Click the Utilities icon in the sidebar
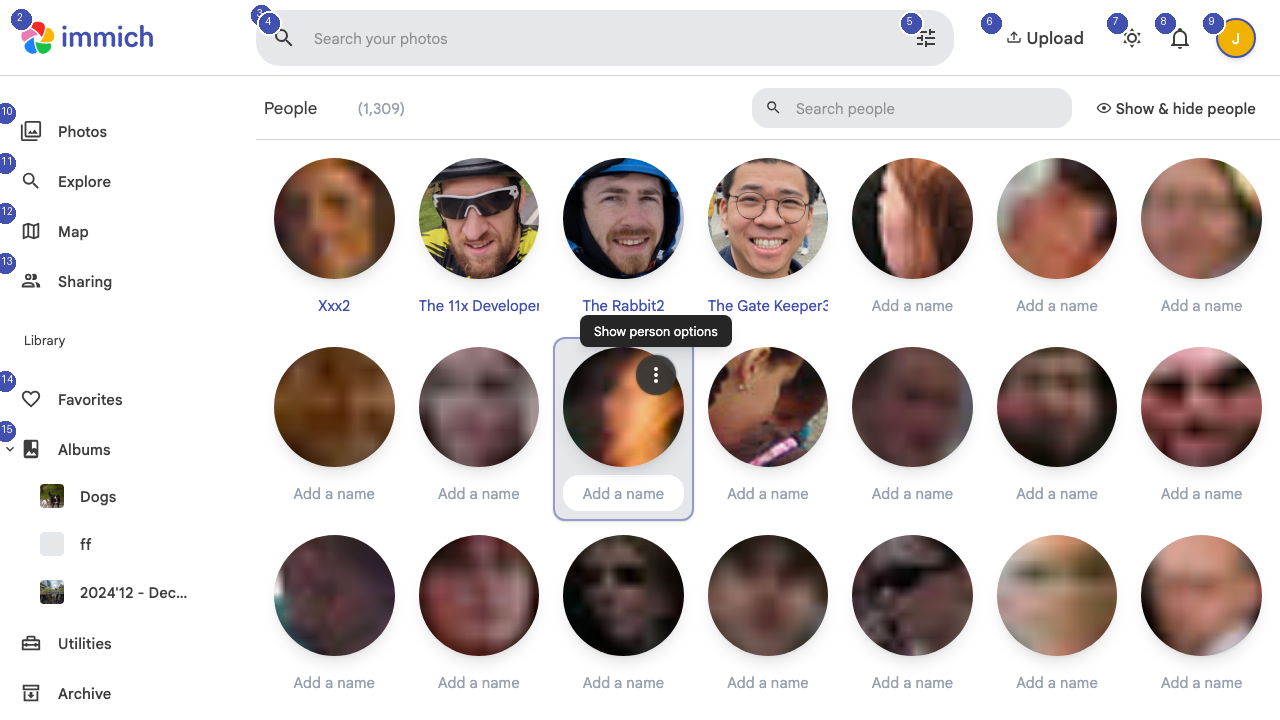Image resolution: width=1280 pixels, height=720 pixels. pyautogui.click(x=31, y=643)
